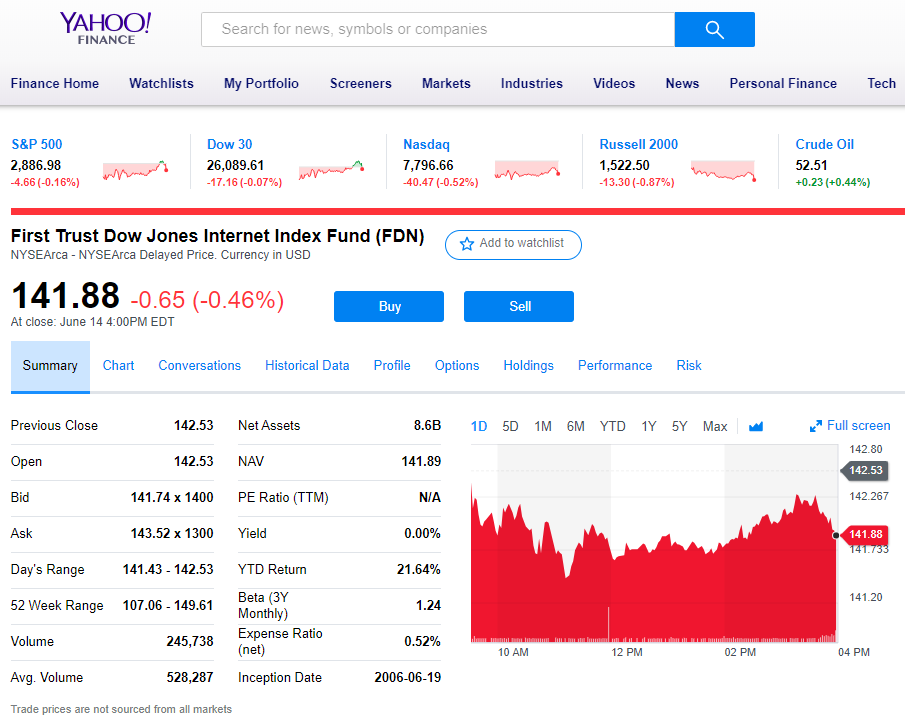Click the 52 Week Range value 107.06 - 149.61

(x=168, y=606)
